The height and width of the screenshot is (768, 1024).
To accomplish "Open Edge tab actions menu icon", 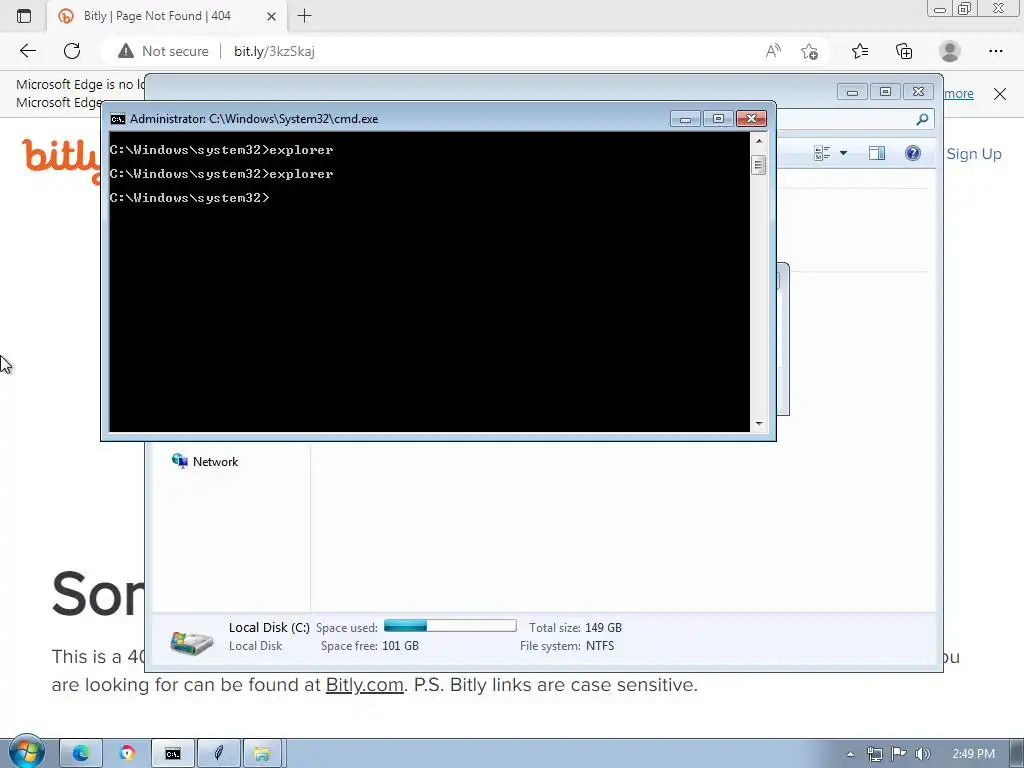I will (x=24, y=16).
